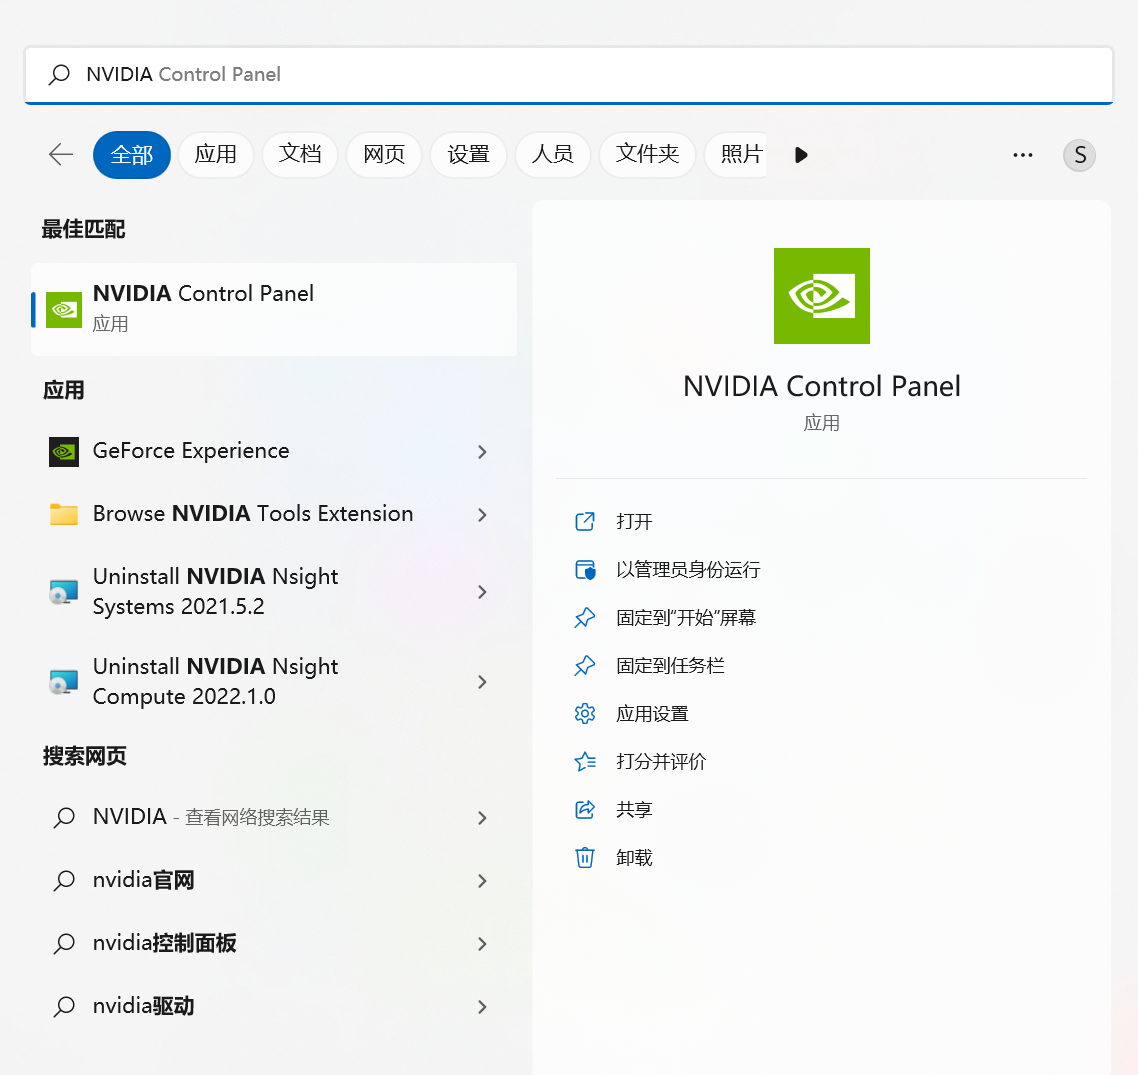Switch to the 照片 filter tab
This screenshot has height=1075, width=1138.
tap(737, 155)
